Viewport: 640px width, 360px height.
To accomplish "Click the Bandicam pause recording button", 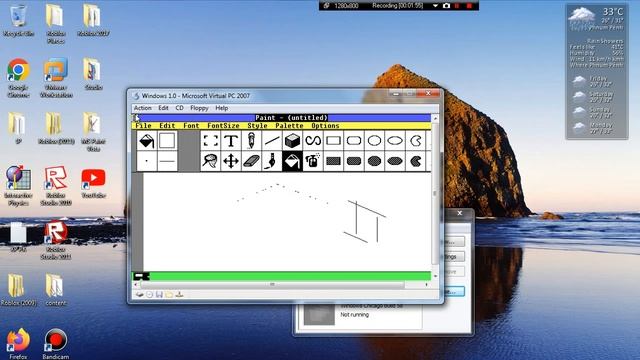I will point(457,6).
